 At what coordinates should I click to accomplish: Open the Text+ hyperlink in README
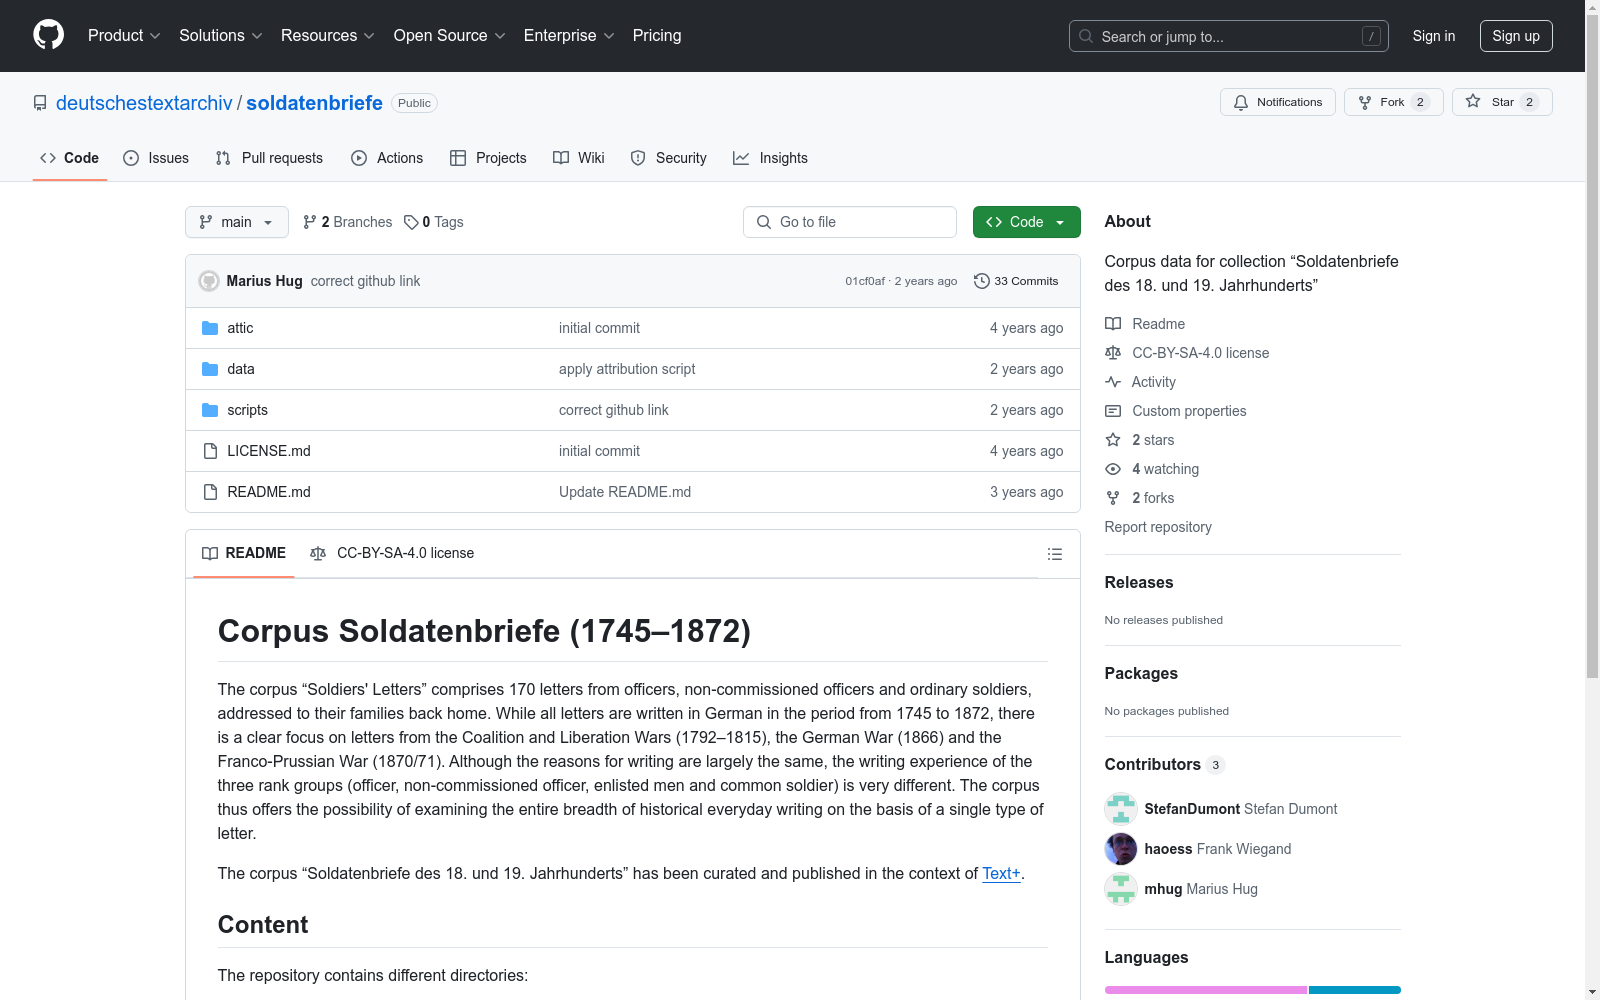1001,873
